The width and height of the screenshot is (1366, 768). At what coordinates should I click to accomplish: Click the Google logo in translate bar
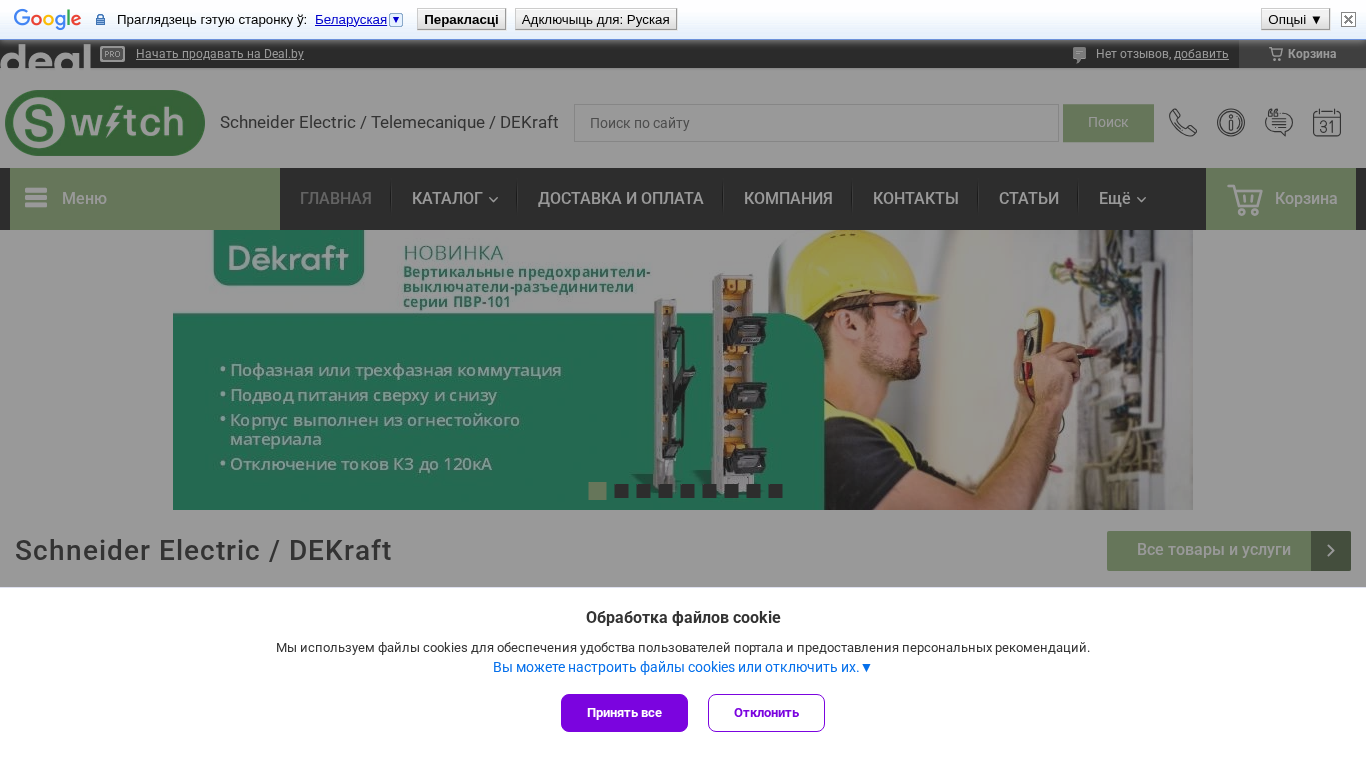click(47, 19)
